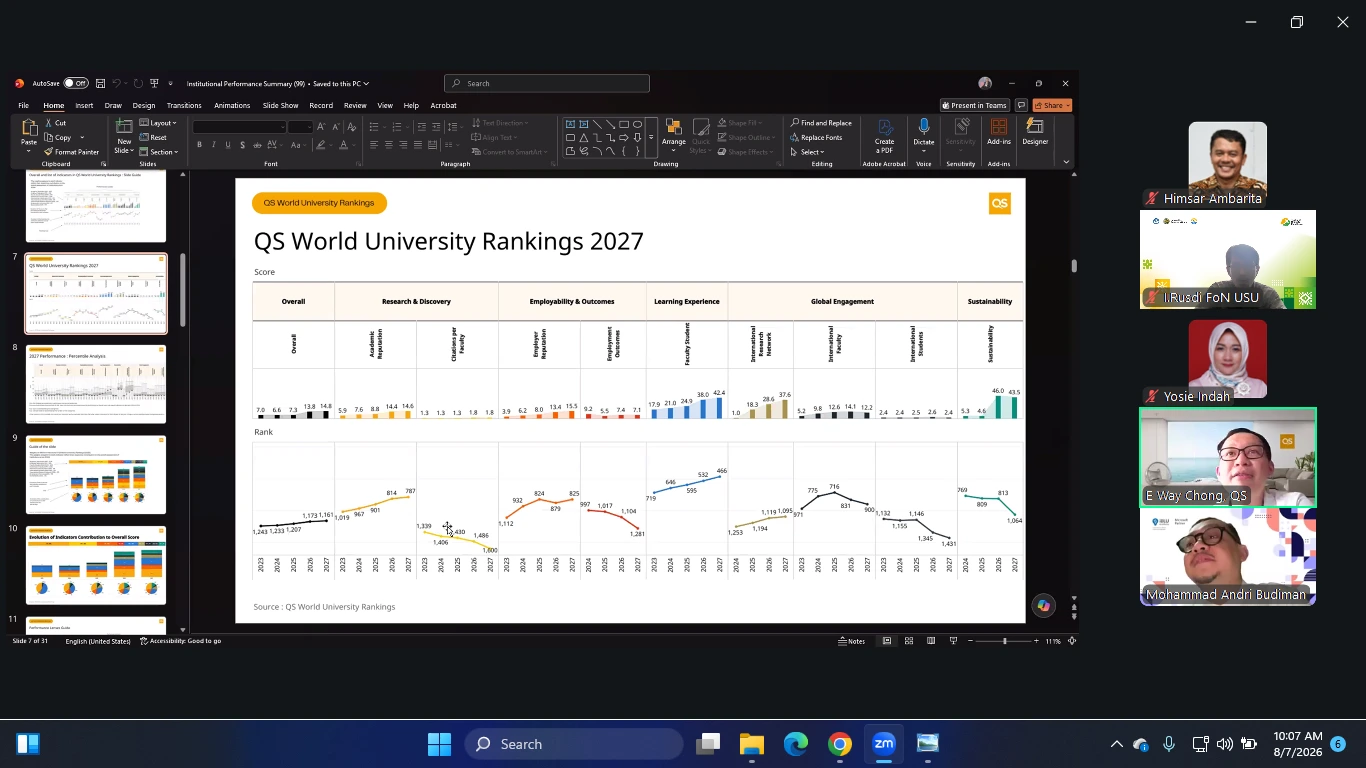1366x768 pixels.
Task: Select the Oval shape in shapes gallery
Action: tap(637, 125)
